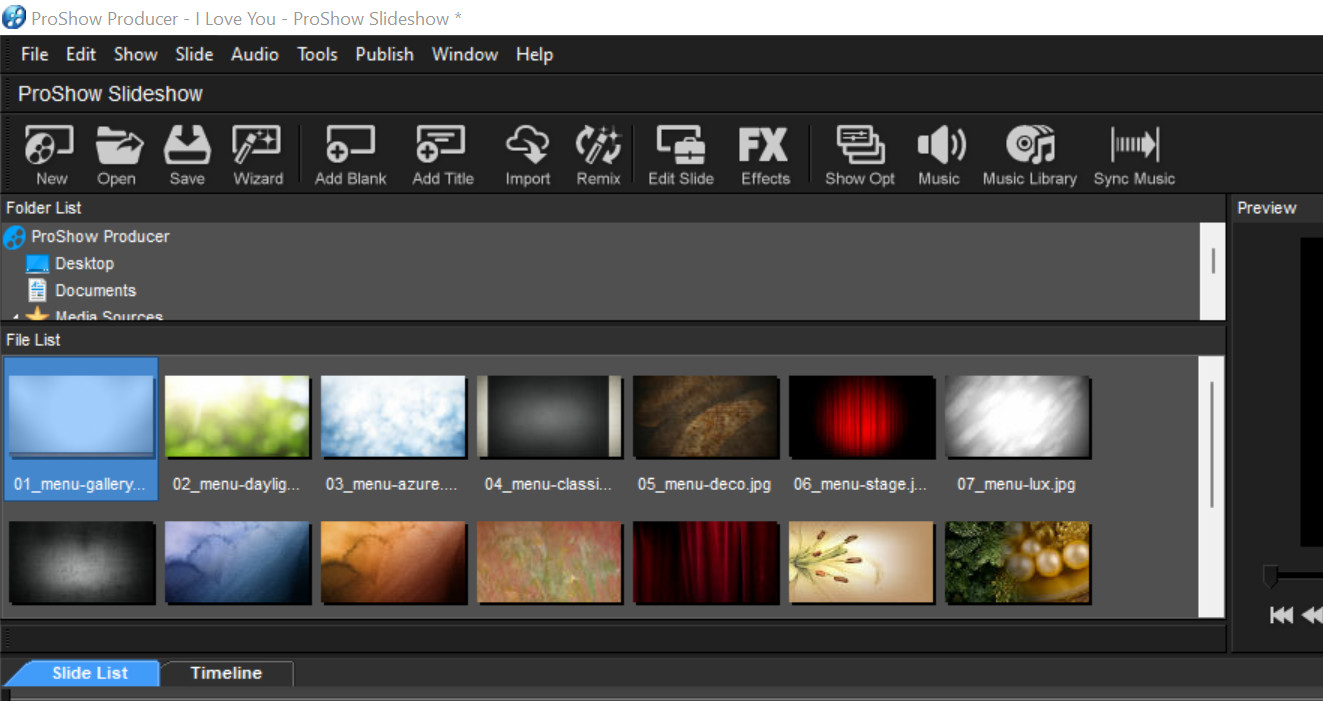Open the slideshow Wizard
Viewport: 1323px width, 701px height.
pos(258,155)
